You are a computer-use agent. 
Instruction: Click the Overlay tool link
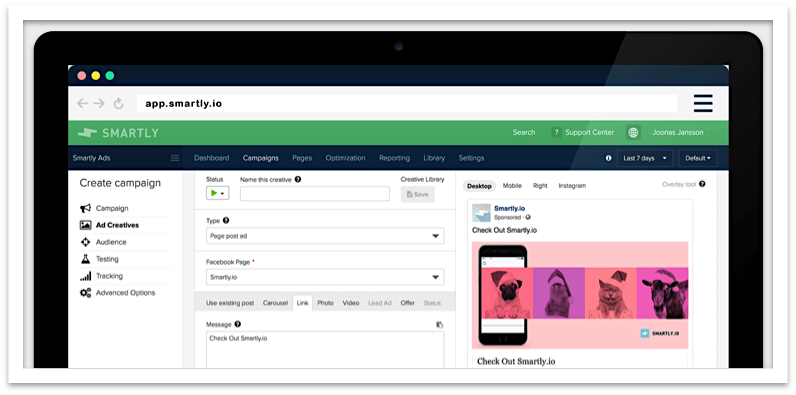[x=679, y=184]
